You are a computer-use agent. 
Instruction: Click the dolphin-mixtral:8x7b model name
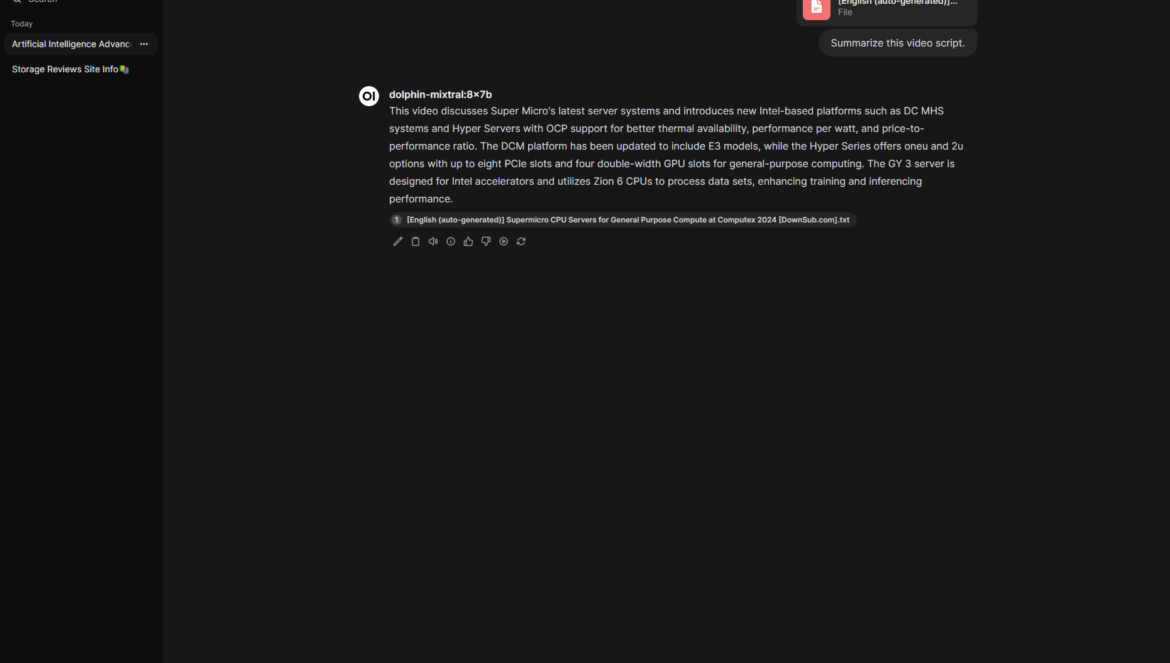tap(440, 95)
